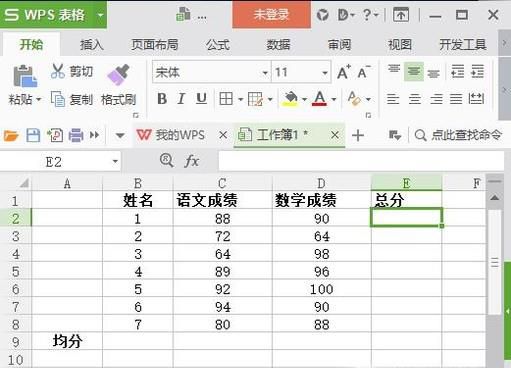Viewport: 511px width, 368px height.
Task: Click the magnifier zoom icon beside fx
Action: click(x=166, y=161)
